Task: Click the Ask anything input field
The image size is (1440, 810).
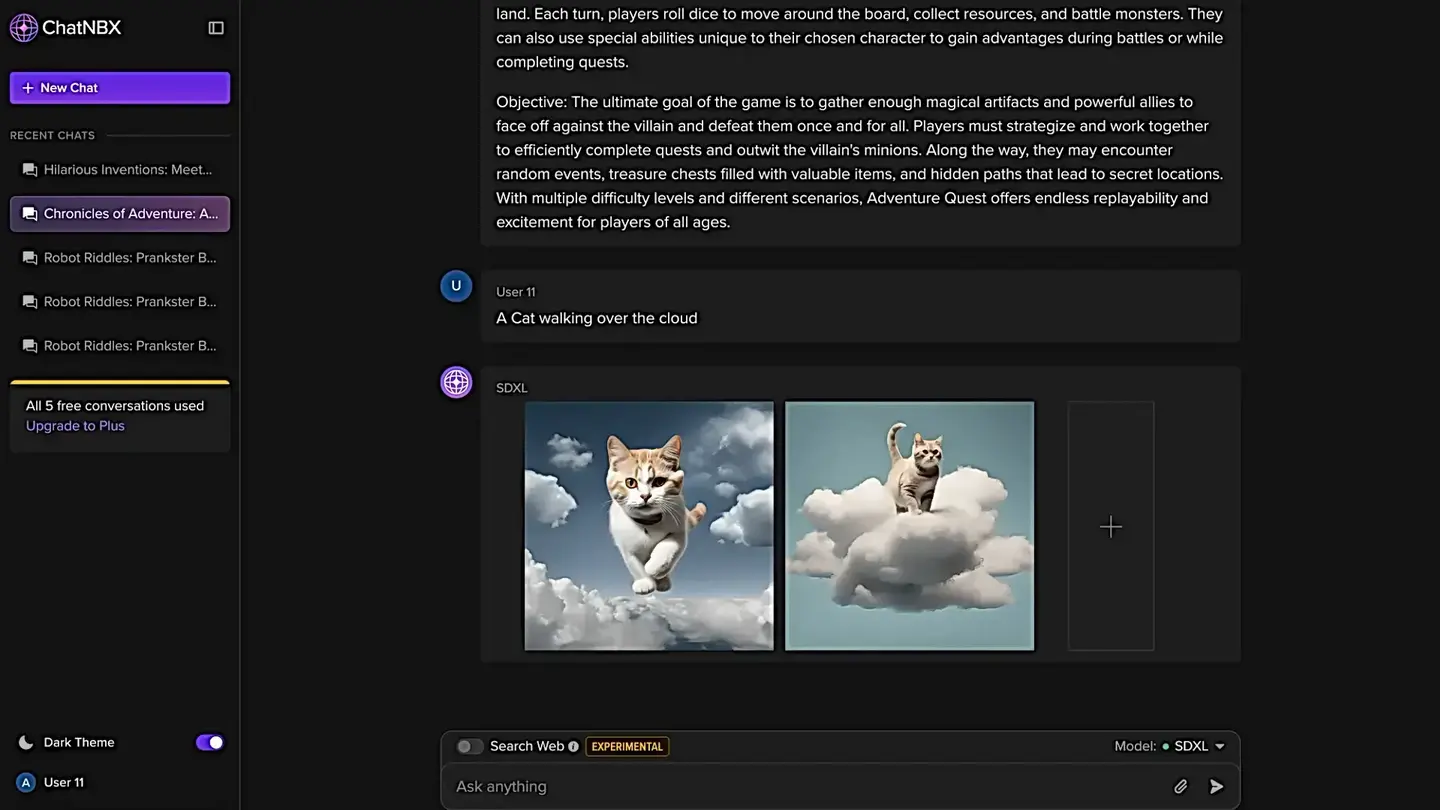Action: [800, 787]
